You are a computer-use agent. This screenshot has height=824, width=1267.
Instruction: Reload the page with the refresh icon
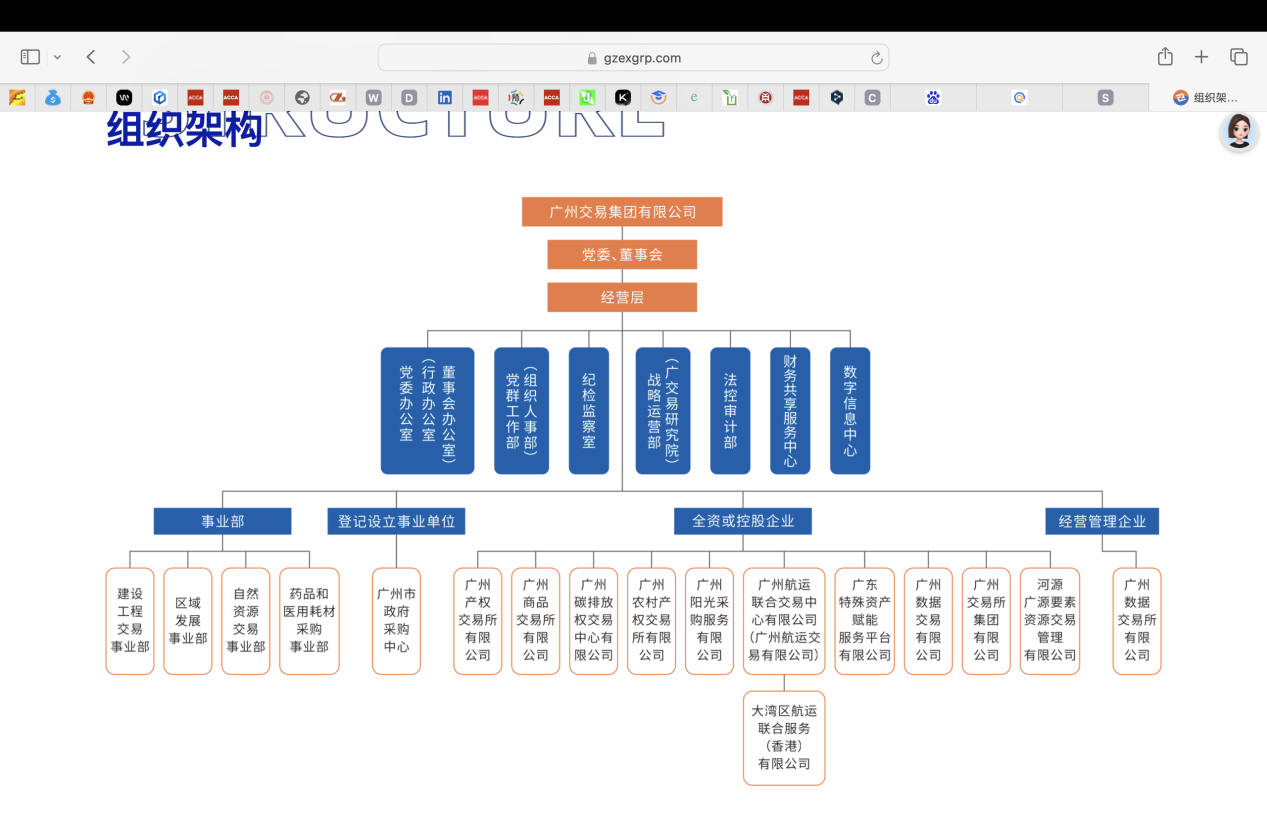(x=877, y=58)
